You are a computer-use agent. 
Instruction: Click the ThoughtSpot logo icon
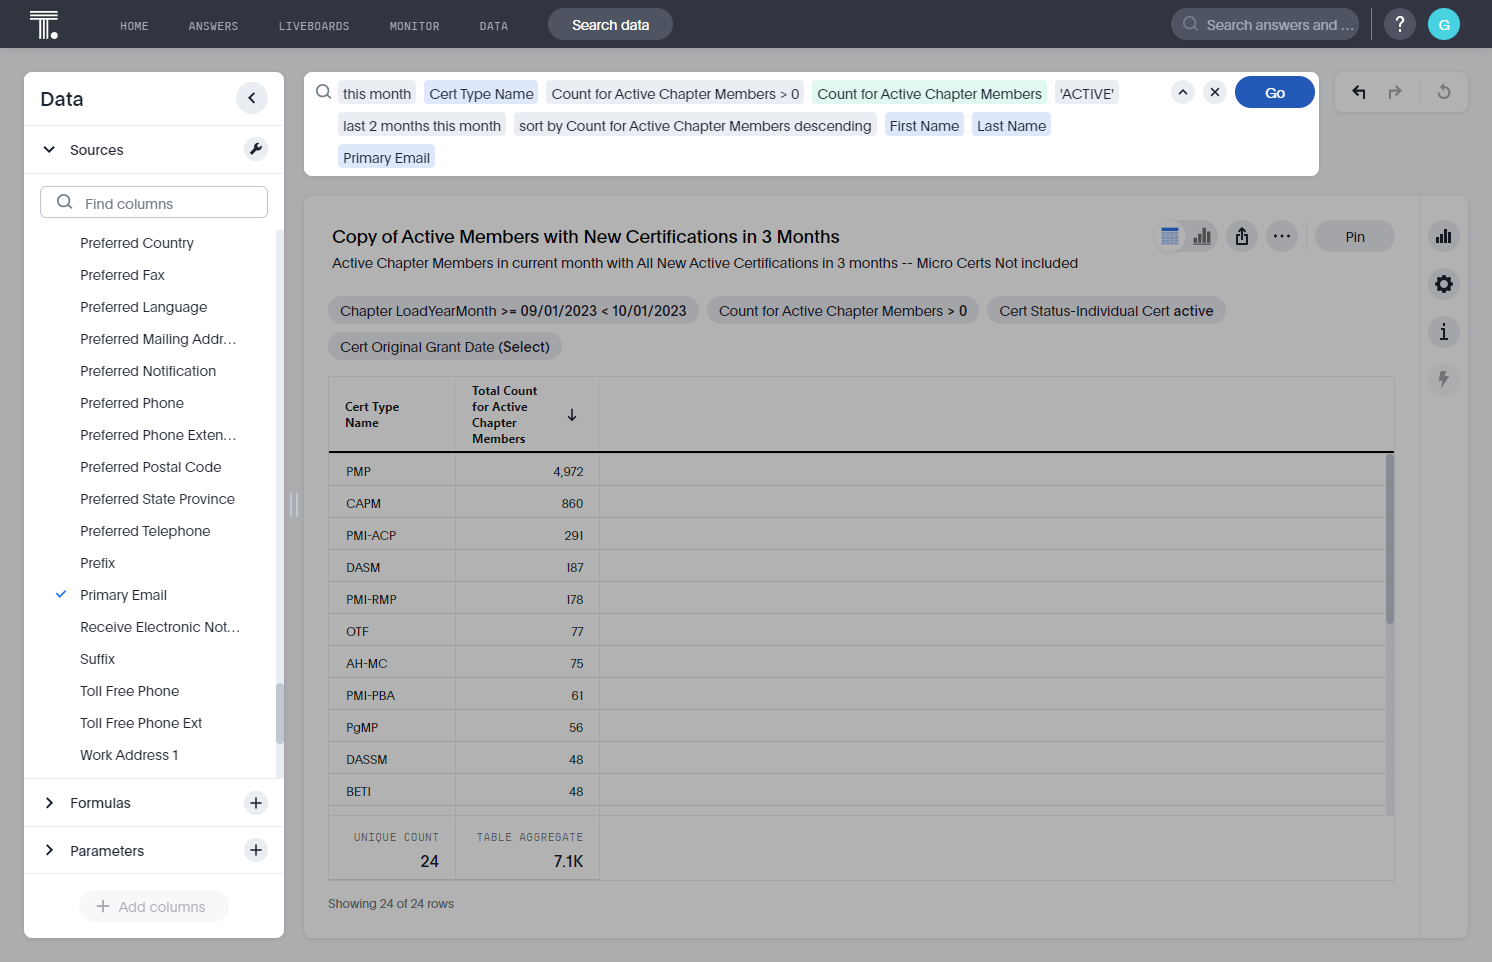(44, 24)
